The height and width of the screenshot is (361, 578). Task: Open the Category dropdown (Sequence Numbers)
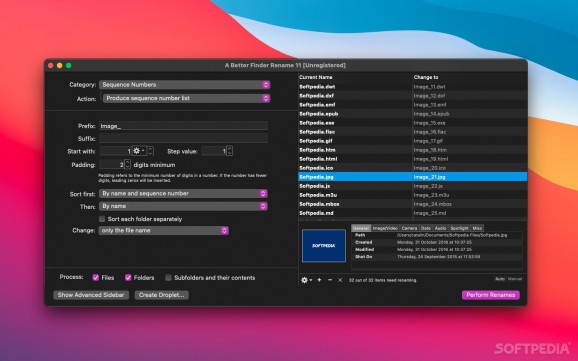click(x=184, y=85)
